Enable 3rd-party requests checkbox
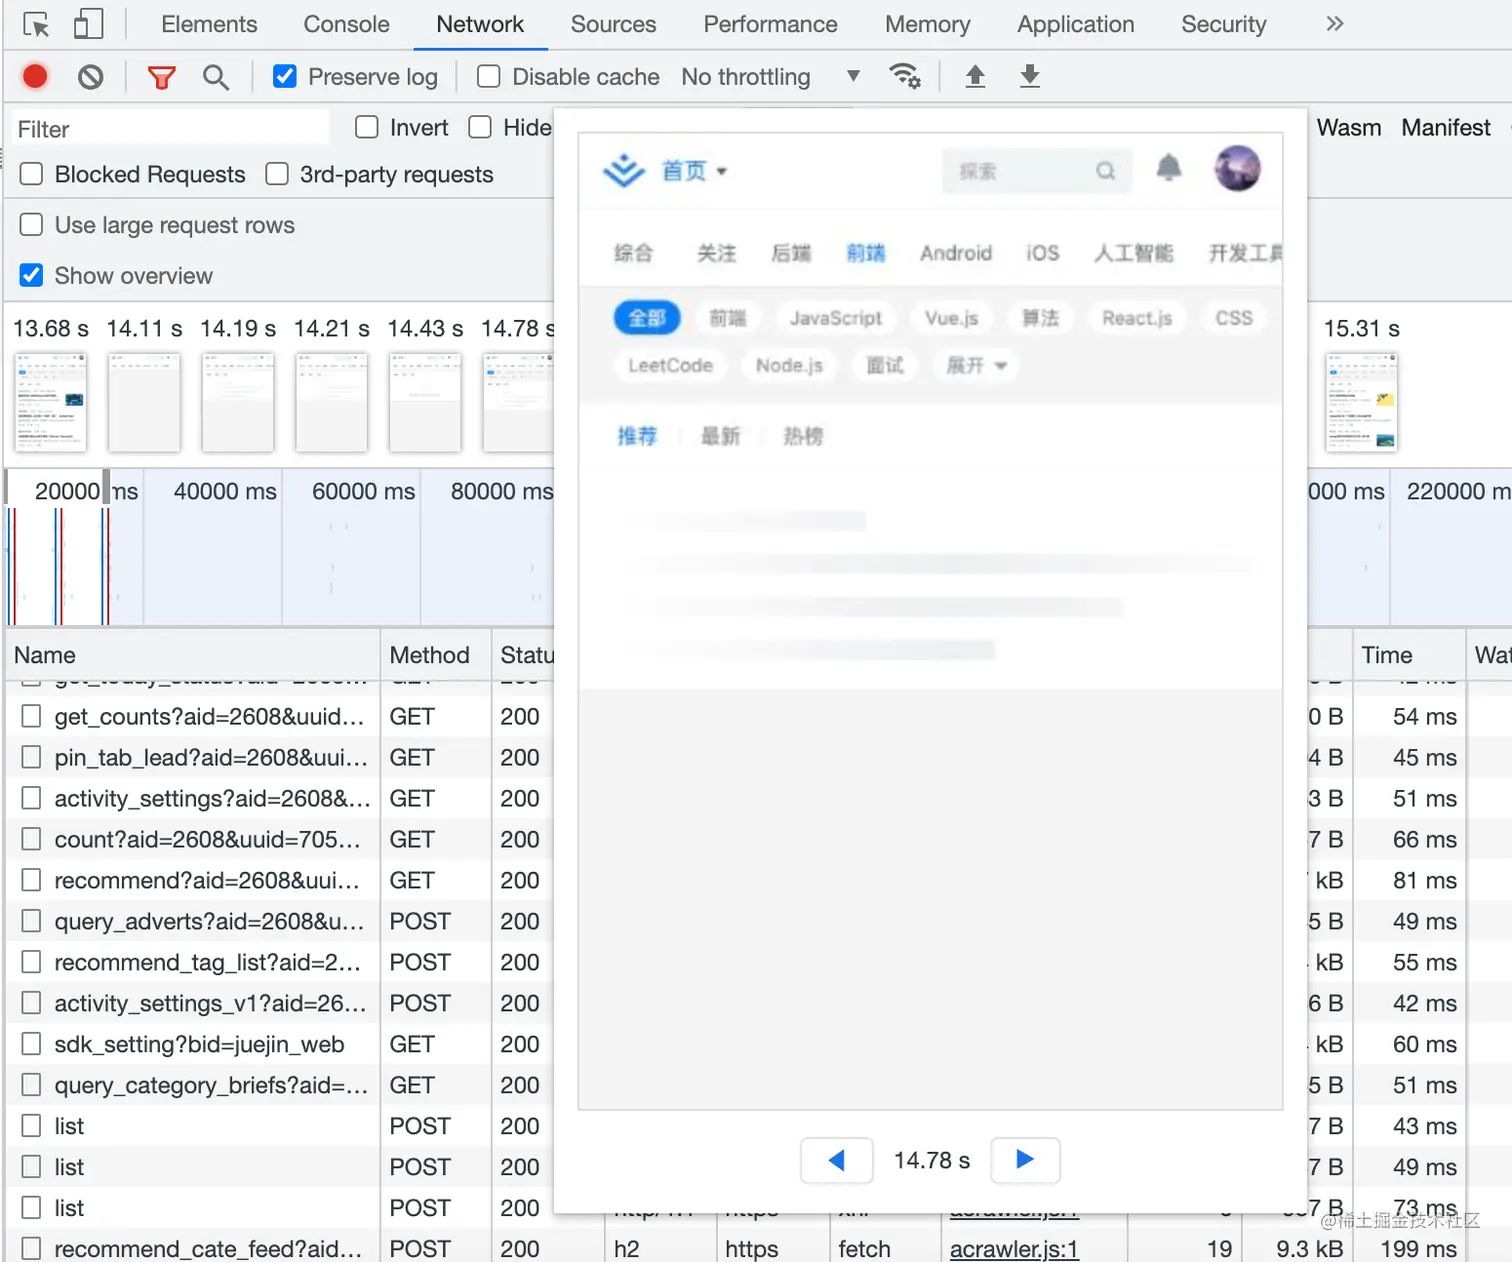 (x=277, y=174)
